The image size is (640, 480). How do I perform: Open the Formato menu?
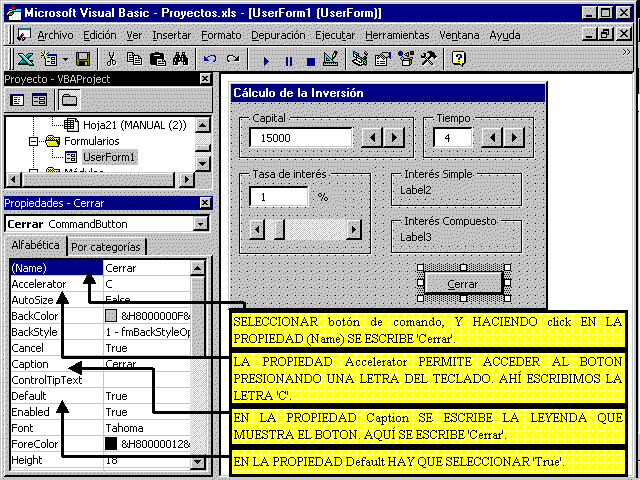coord(221,36)
